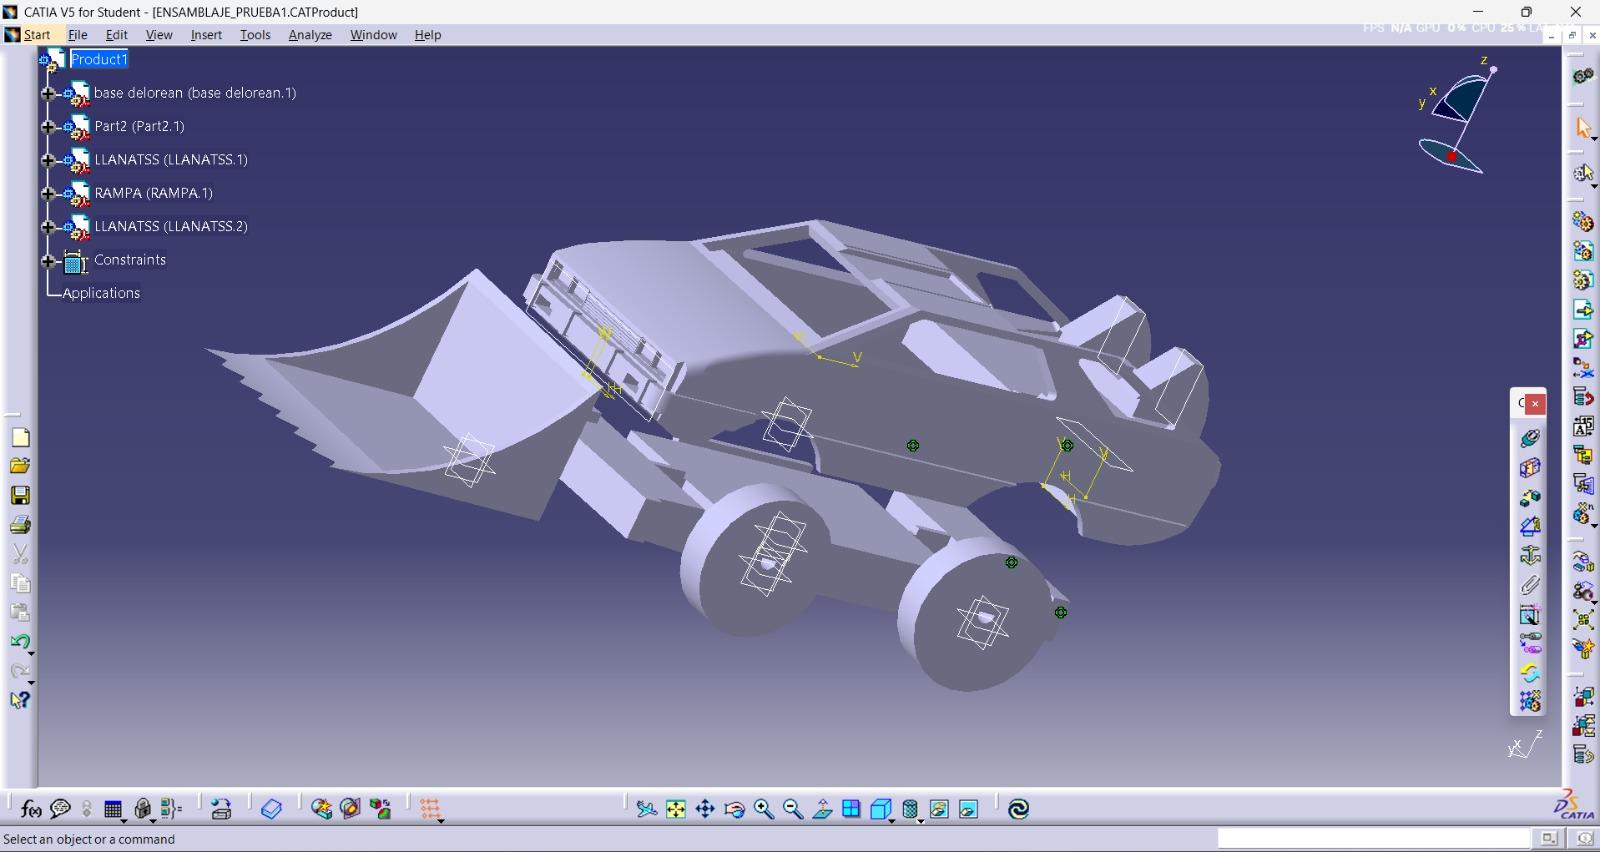Open the Window menu
This screenshot has height=852, width=1600.
[x=373, y=35]
